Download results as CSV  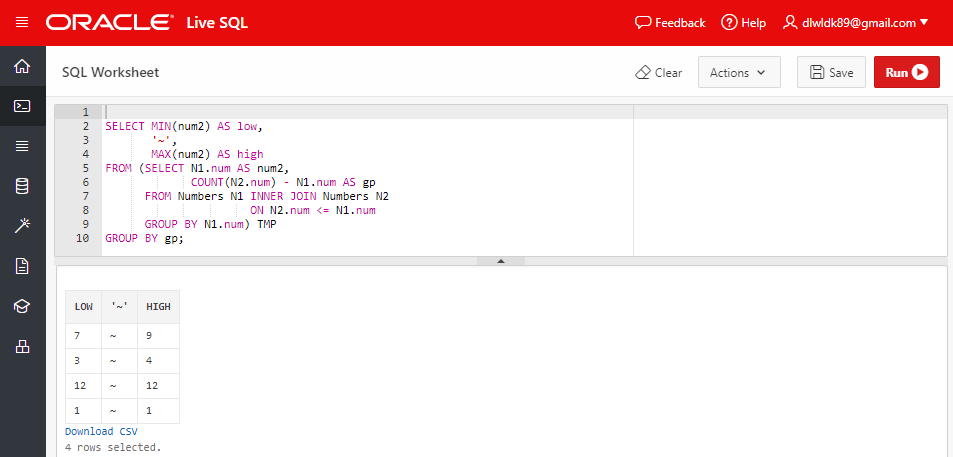click(101, 431)
